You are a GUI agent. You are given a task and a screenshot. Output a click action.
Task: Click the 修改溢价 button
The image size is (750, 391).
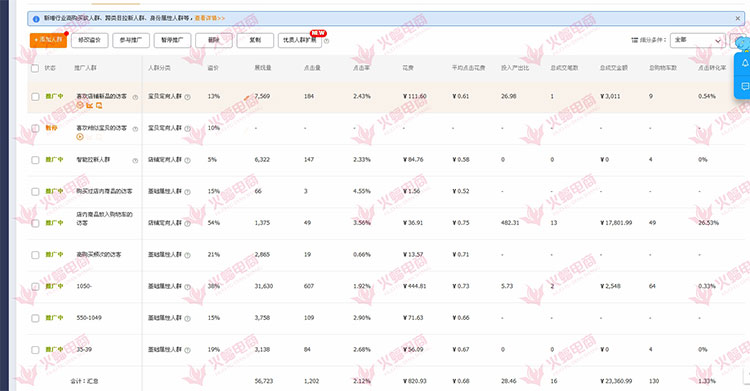click(x=89, y=40)
